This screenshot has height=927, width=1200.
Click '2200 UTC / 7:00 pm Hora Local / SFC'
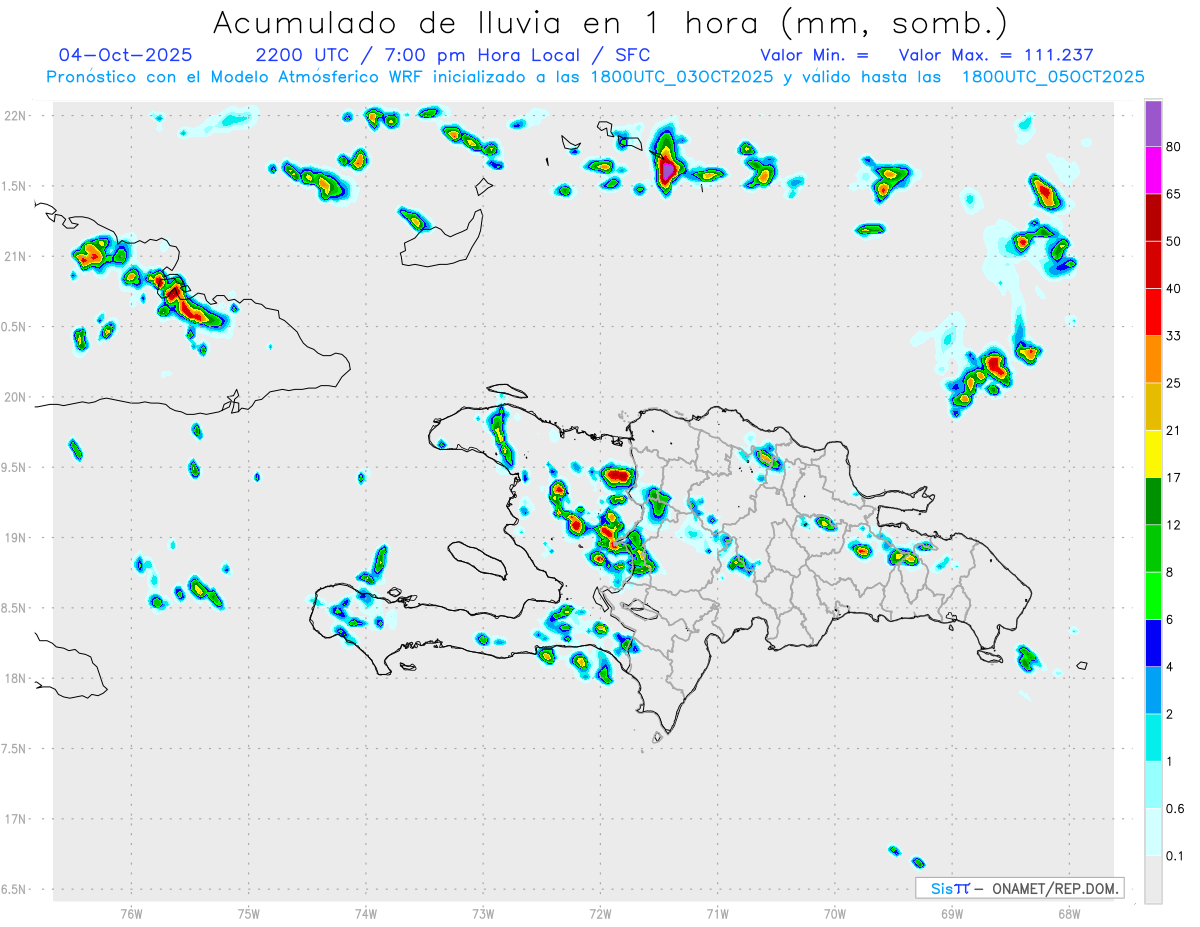453,55
